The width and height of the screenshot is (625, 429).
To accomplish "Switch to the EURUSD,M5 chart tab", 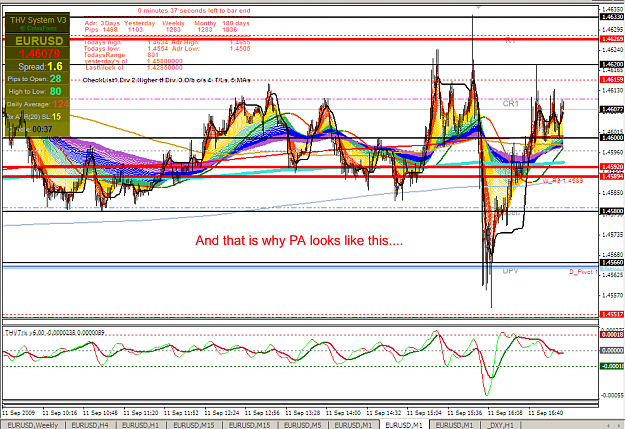I will point(302,425).
